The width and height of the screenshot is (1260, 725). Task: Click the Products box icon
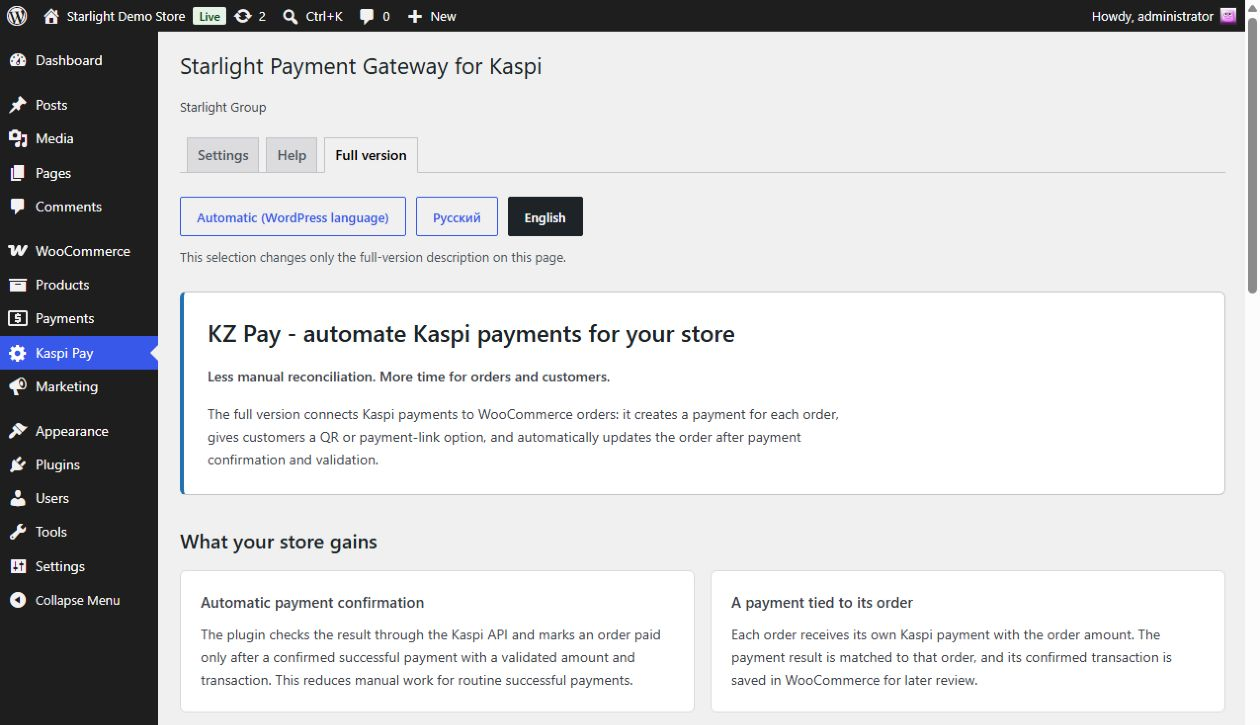pyautogui.click(x=18, y=285)
